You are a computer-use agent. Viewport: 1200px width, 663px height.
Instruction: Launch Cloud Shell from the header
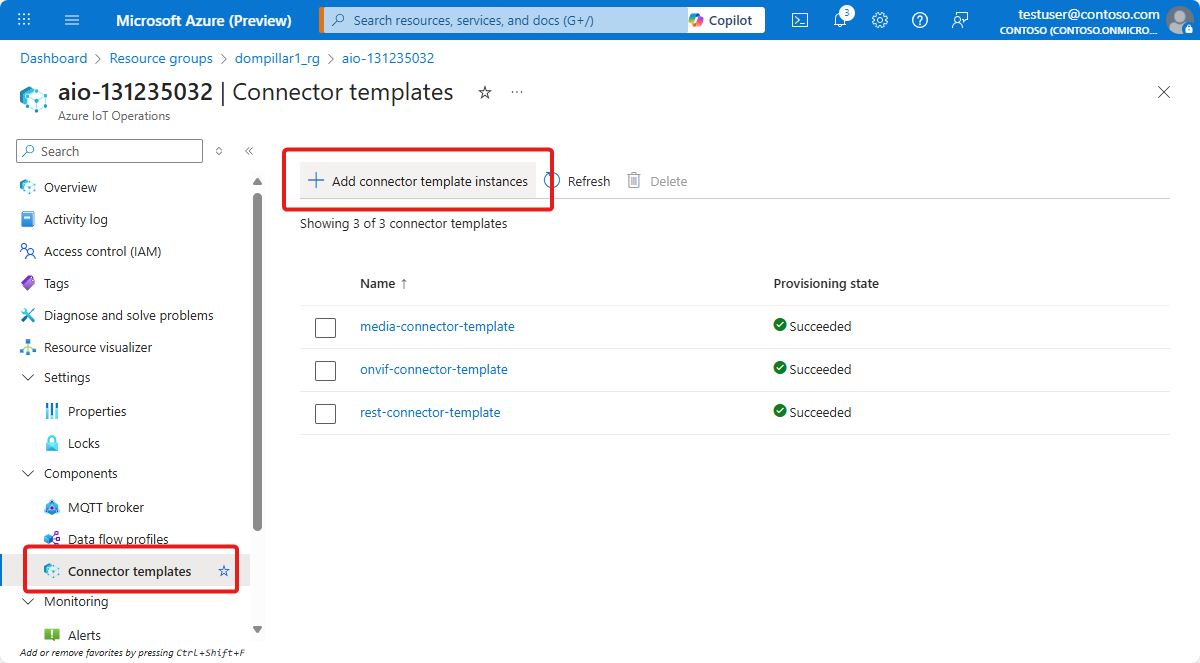pyautogui.click(x=800, y=20)
